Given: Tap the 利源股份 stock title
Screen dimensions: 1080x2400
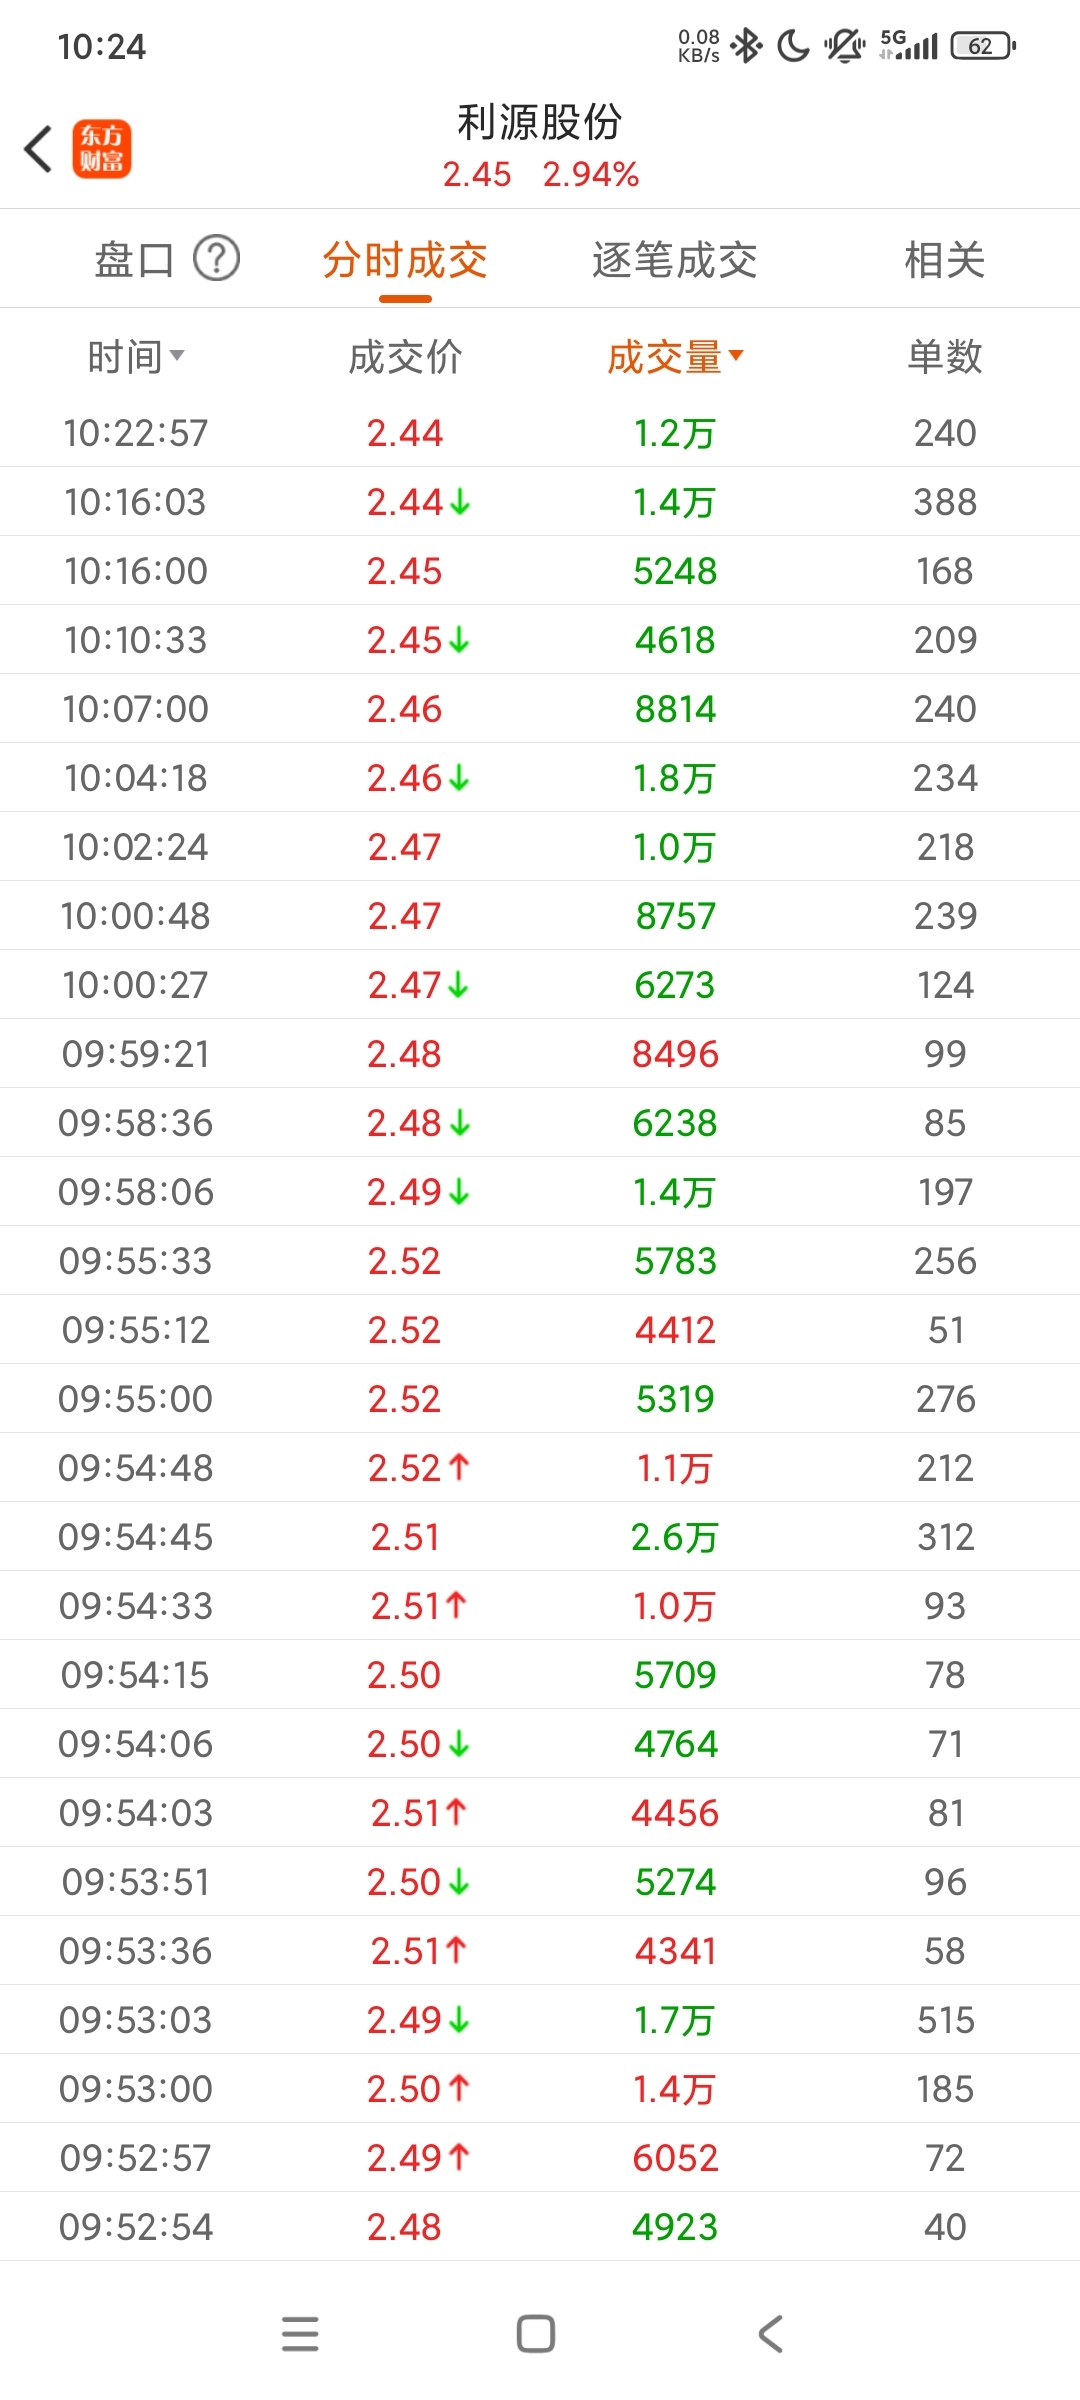Looking at the screenshot, I should click(540, 123).
